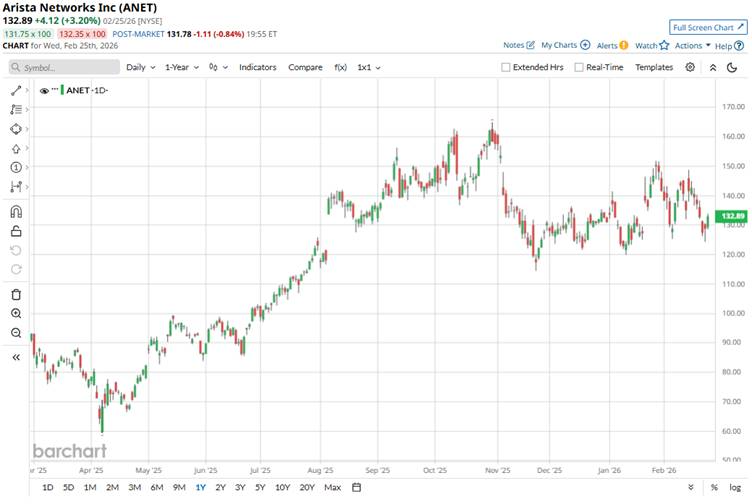Click the 132.89 current price label
This screenshot has width=752, height=504.
(x=733, y=216)
